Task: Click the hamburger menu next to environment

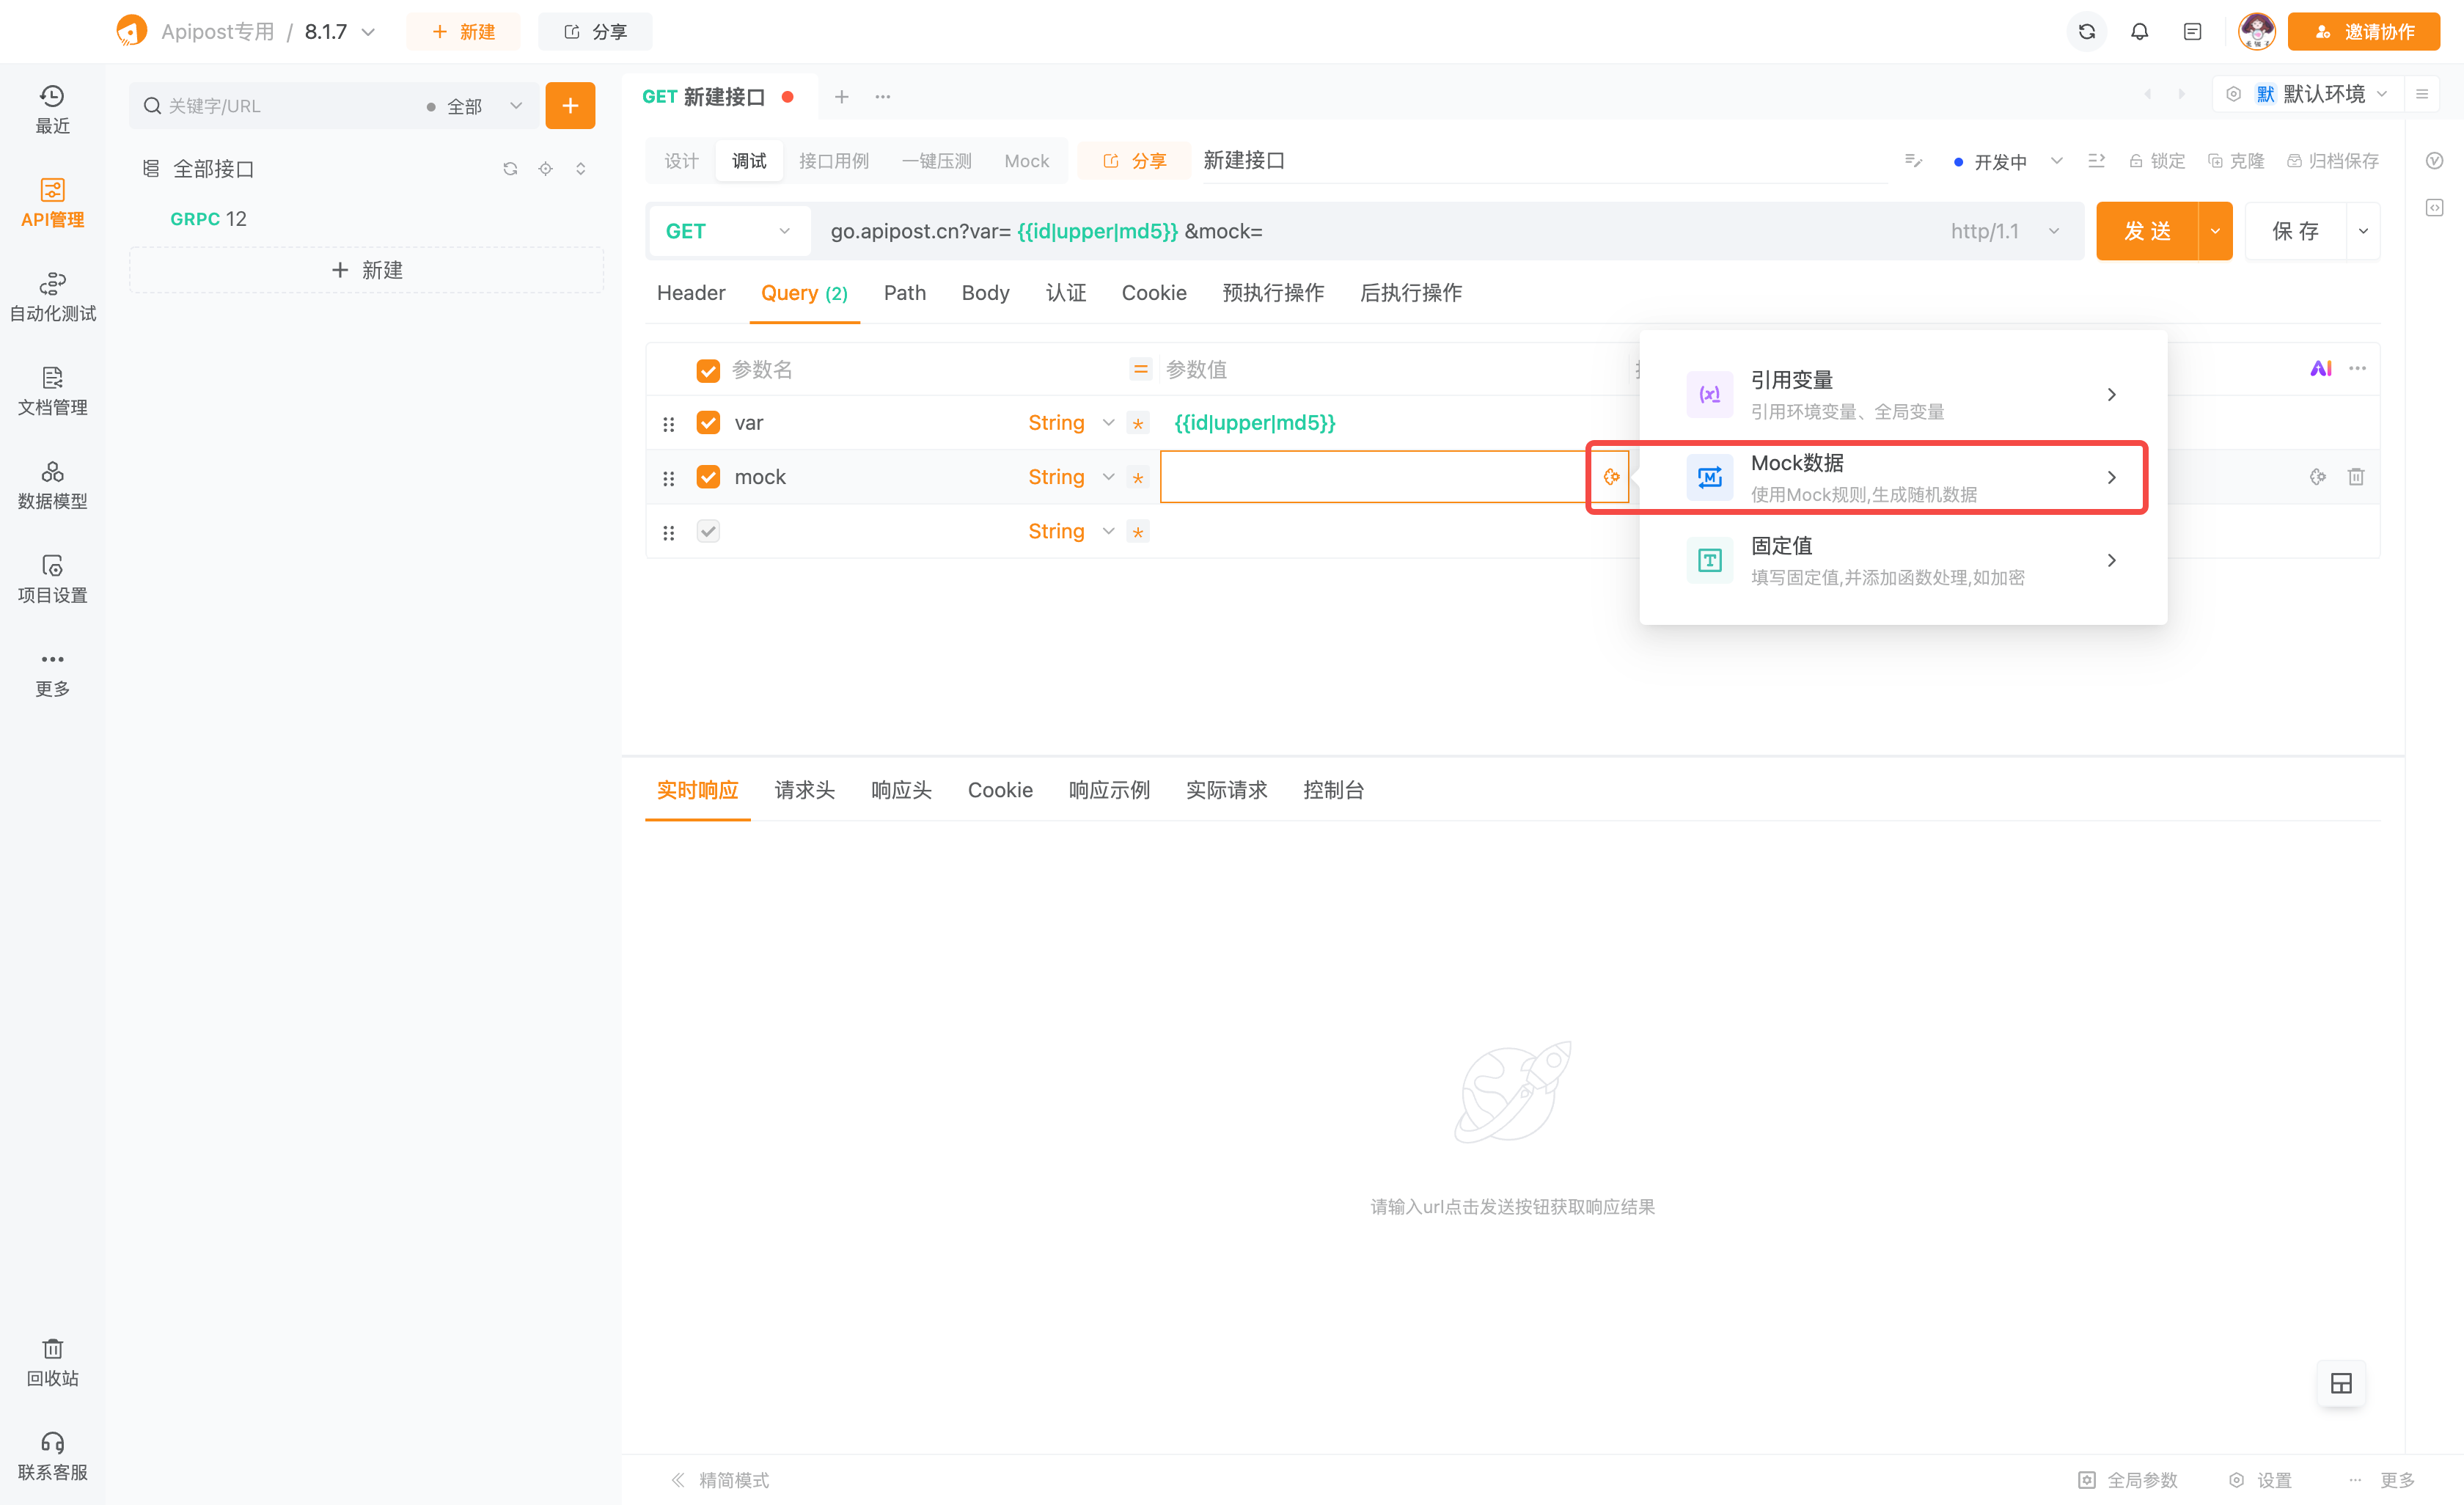Action: click(x=2422, y=94)
